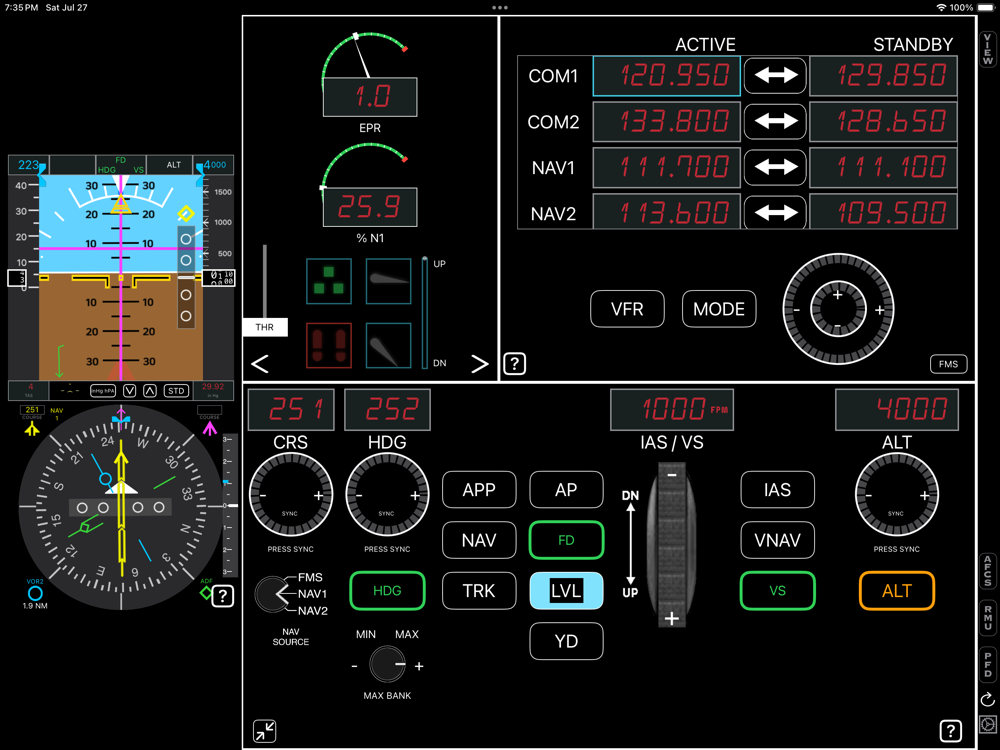Collapse the autopilot panel shrink icon
The height and width of the screenshot is (750, 1000).
click(265, 731)
